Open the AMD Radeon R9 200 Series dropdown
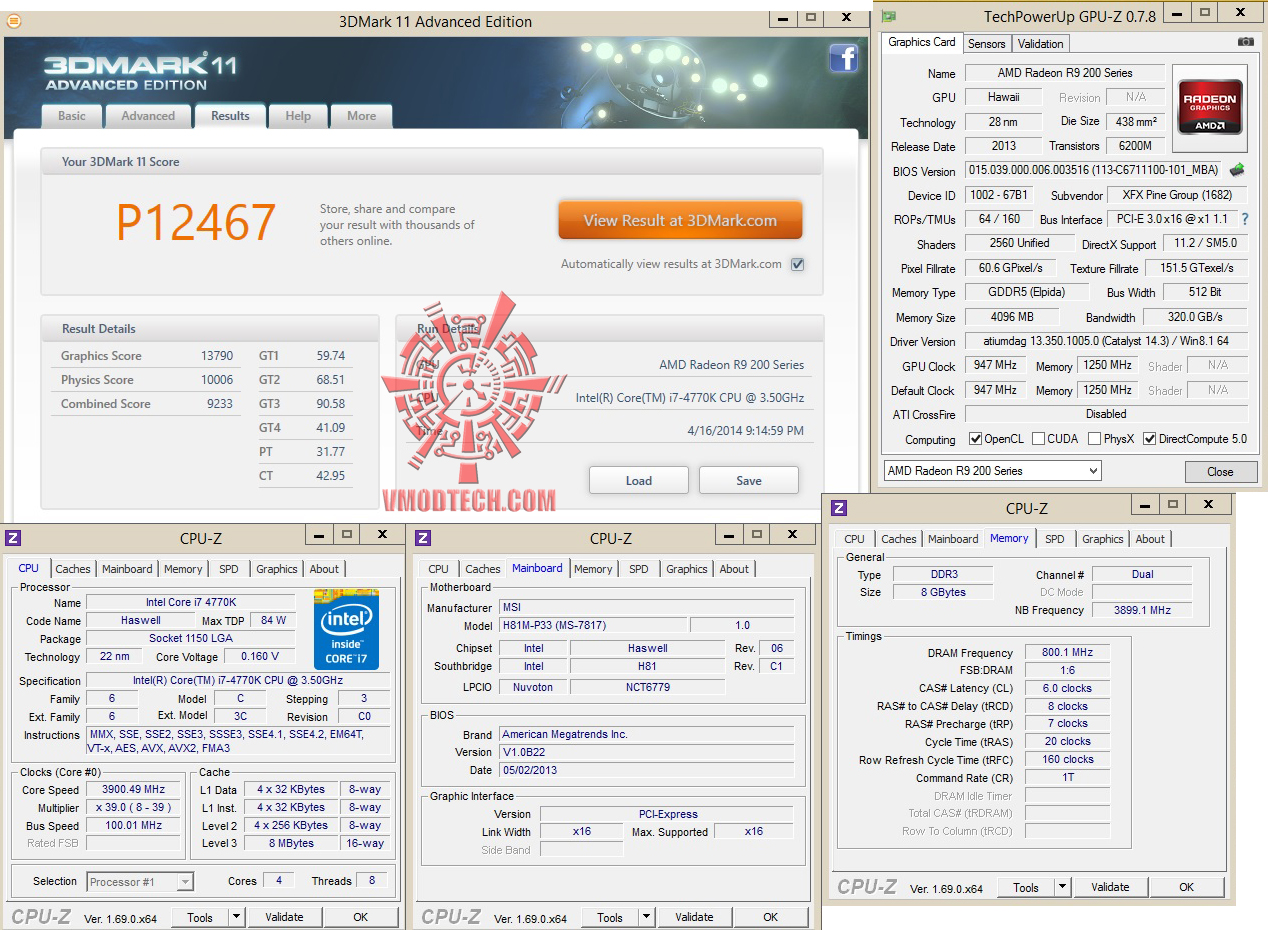 [993, 470]
